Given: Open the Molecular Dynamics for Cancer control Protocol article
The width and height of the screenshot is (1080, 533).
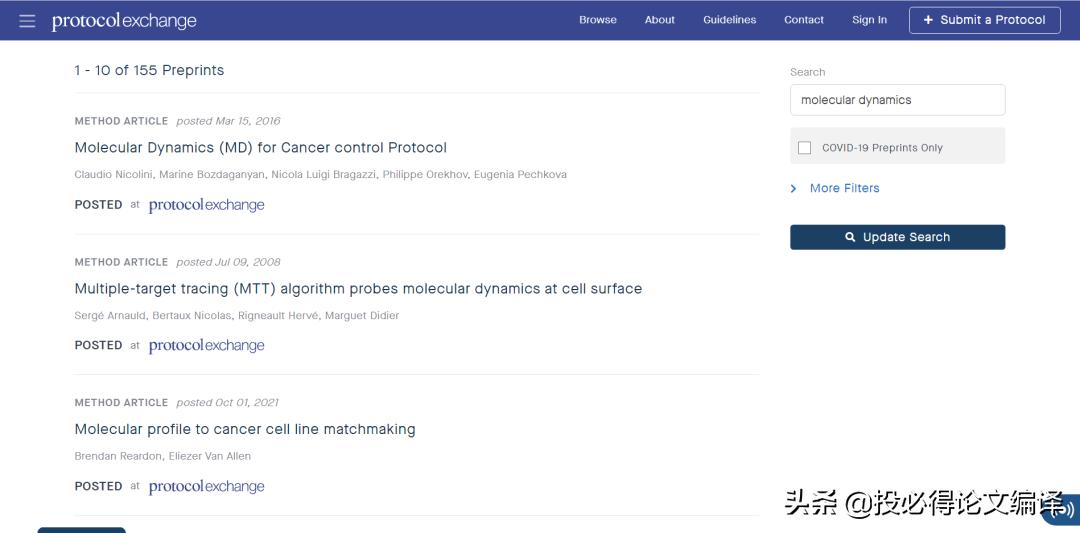Looking at the screenshot, I should 260,148.
